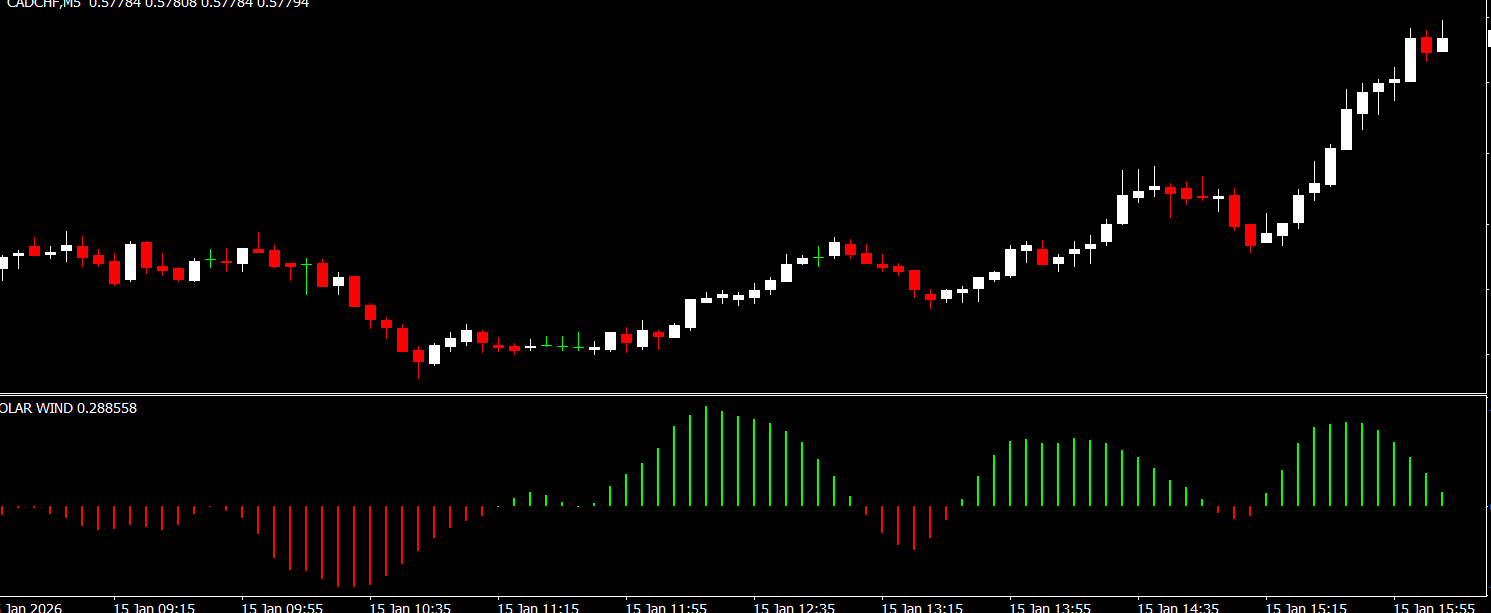Image resolution: width=1491 pixels, height=613 pixels.
Task: Click the CADCHF,M5 symbol label
Action: tap(40, 4)
